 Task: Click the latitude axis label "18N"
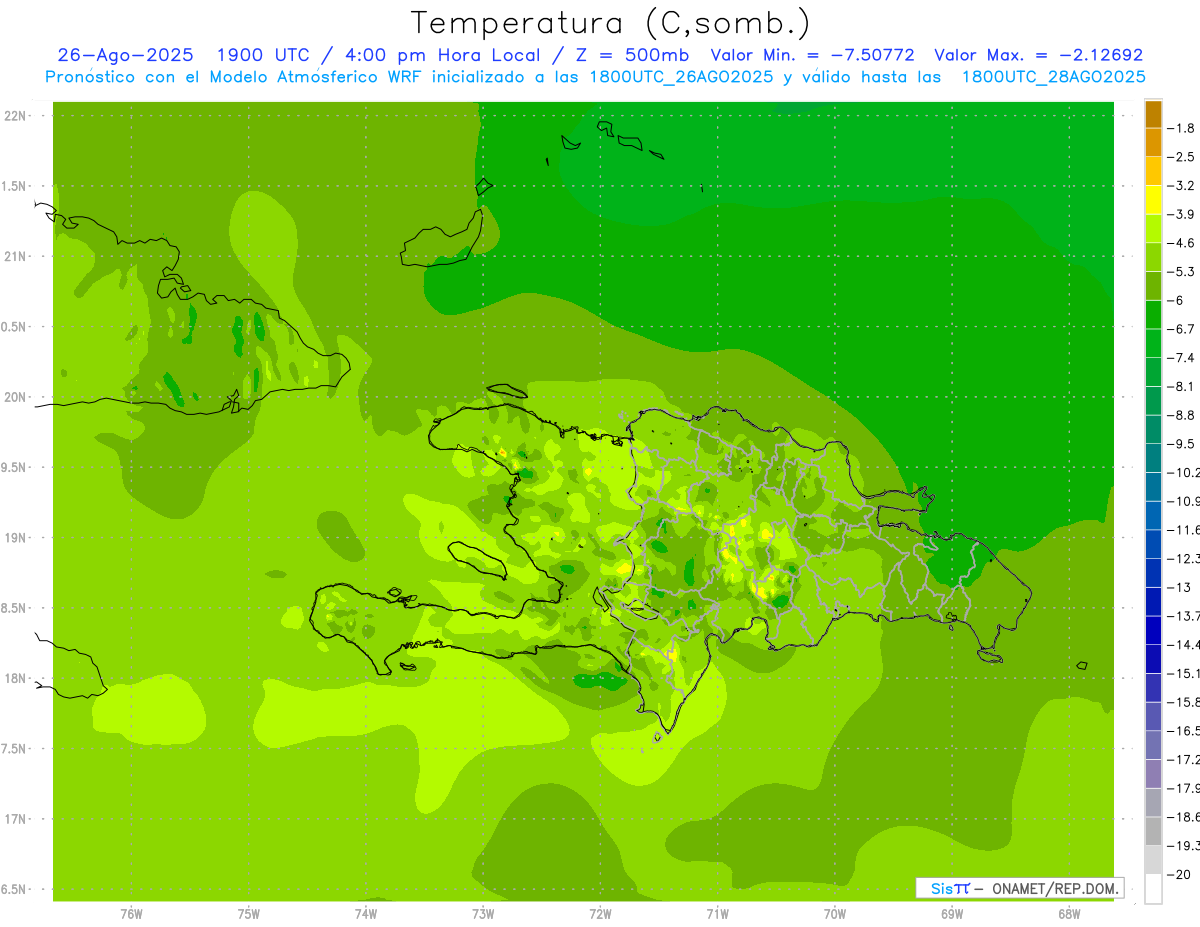click(16, 679)
